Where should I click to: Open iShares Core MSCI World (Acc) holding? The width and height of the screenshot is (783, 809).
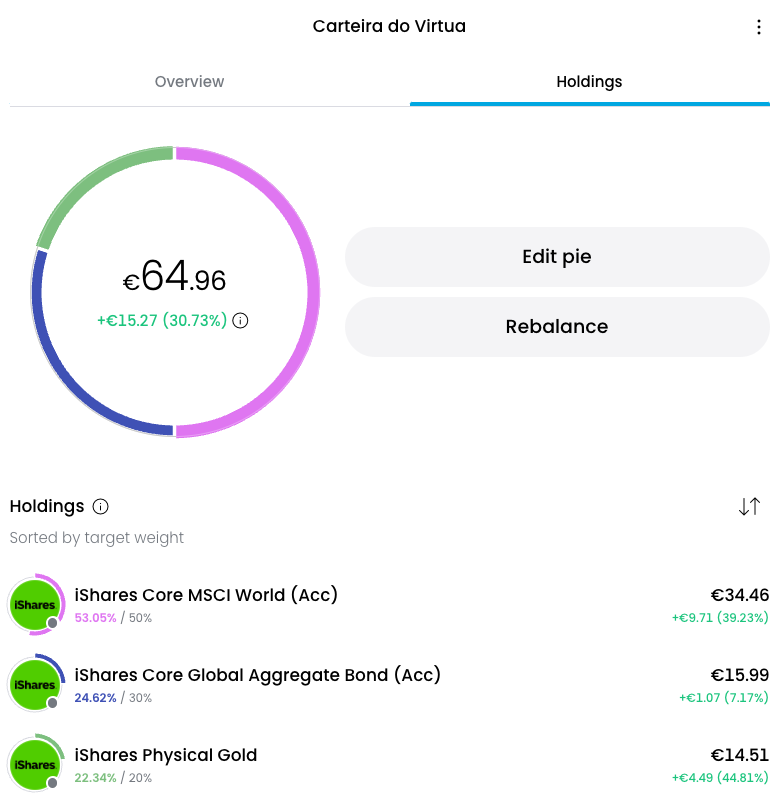point(389,605)
